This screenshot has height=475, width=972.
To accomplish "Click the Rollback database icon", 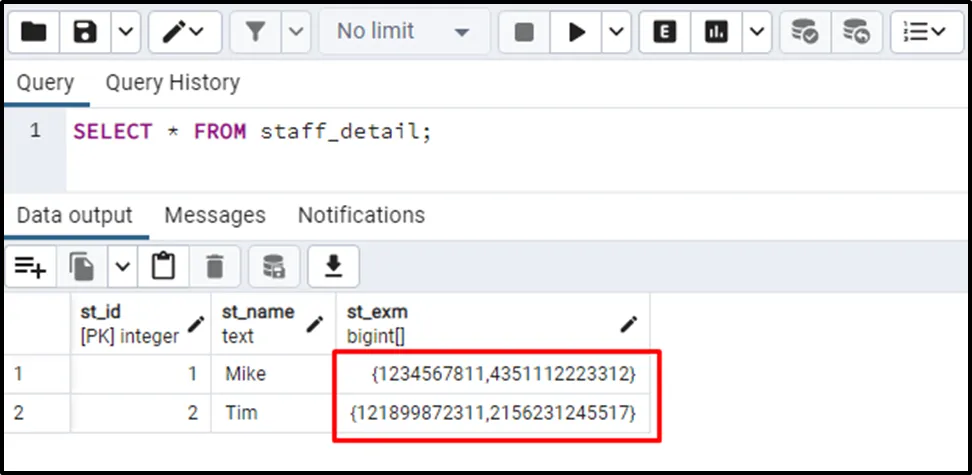I will (x=856, y=32).
